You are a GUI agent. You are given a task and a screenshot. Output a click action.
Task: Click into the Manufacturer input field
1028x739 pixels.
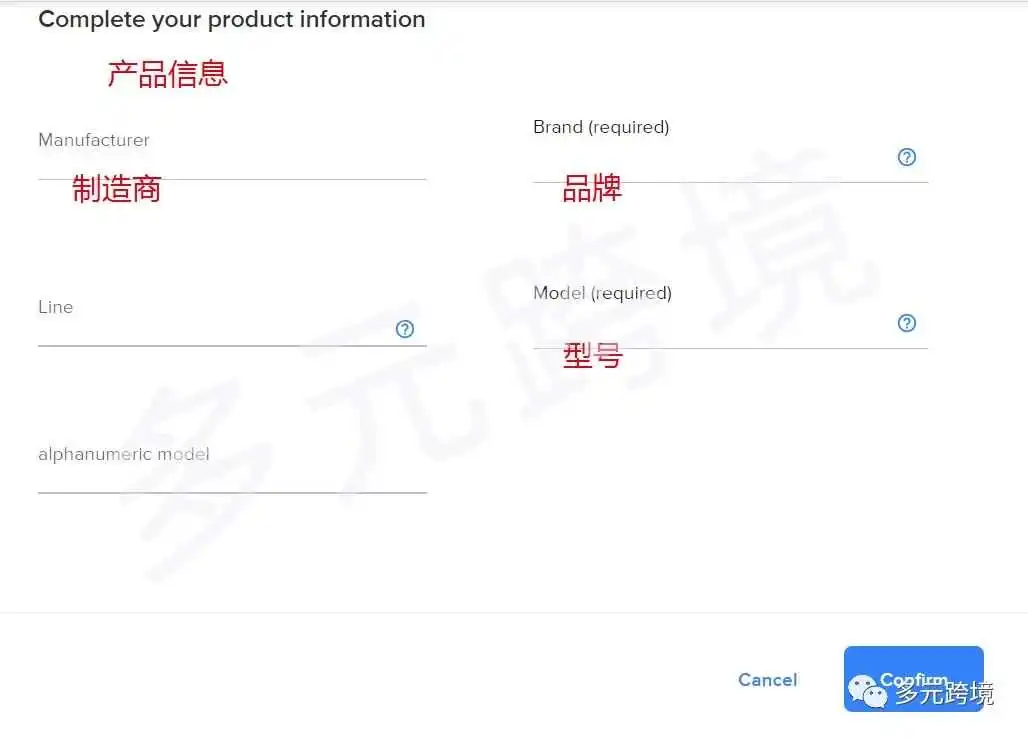(x=232, y=165)
